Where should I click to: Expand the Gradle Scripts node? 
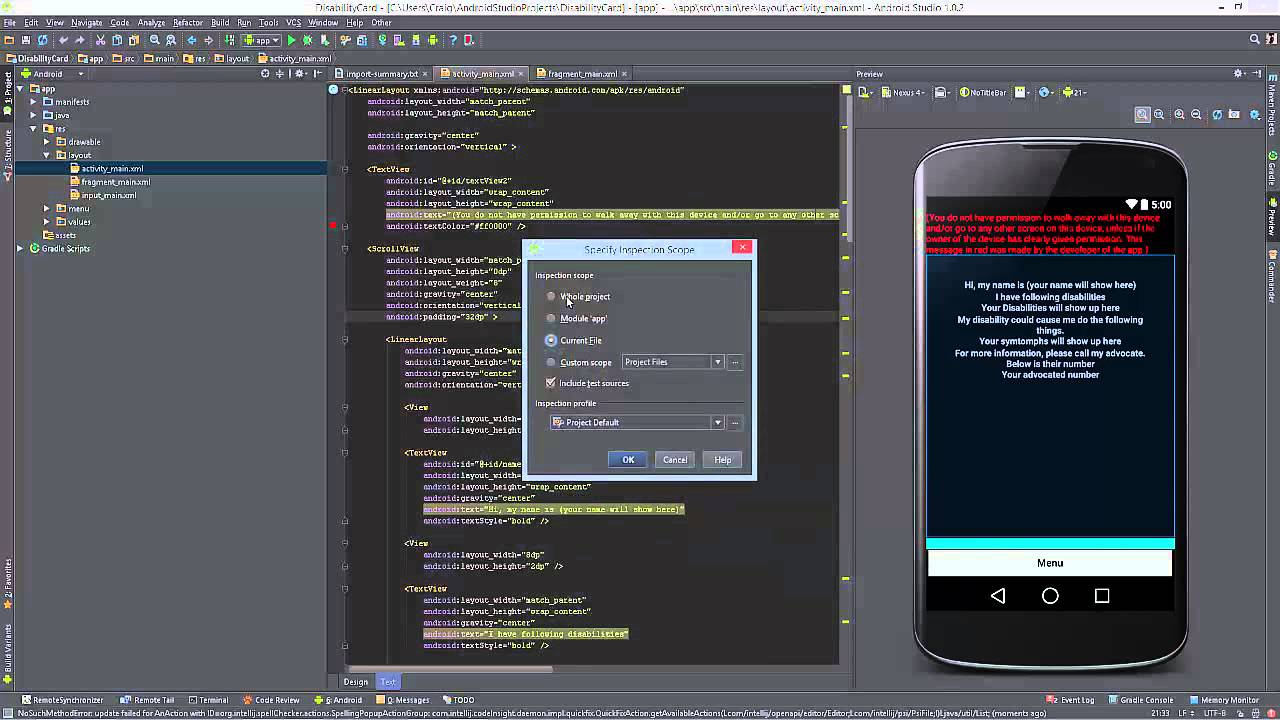(x=20, y=248)
